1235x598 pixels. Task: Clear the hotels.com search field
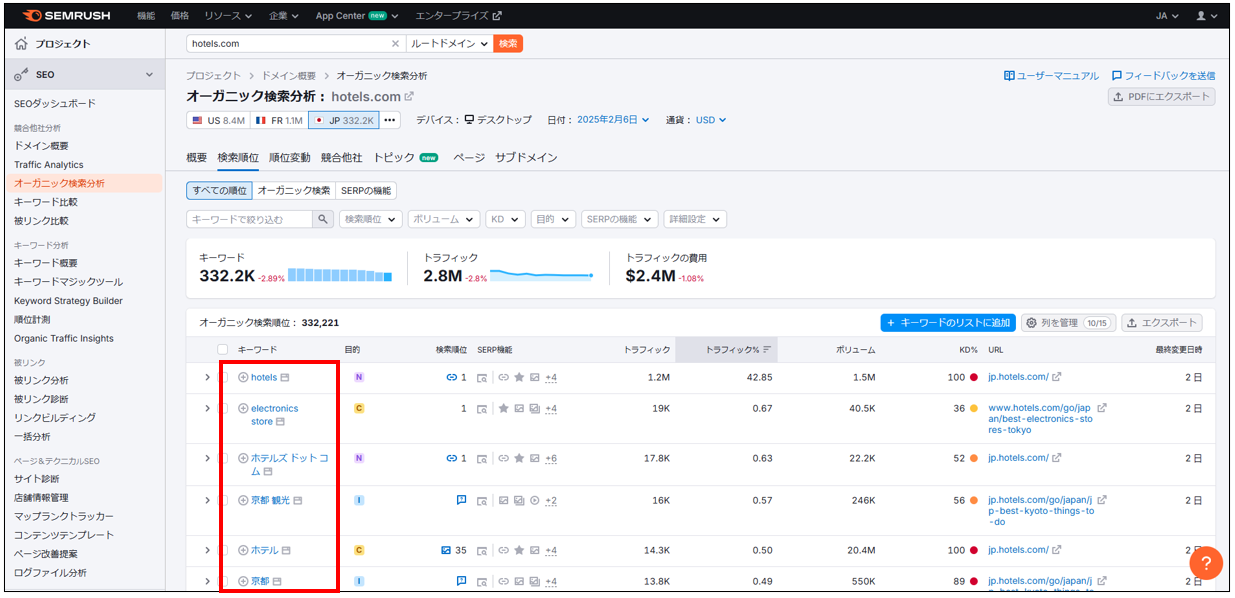(395, 44)
